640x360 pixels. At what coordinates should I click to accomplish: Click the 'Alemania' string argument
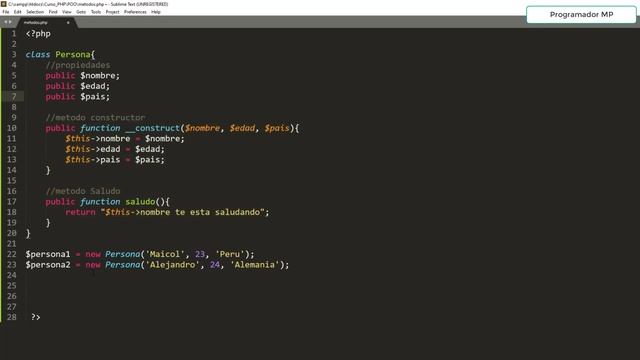tap(255, 265)
